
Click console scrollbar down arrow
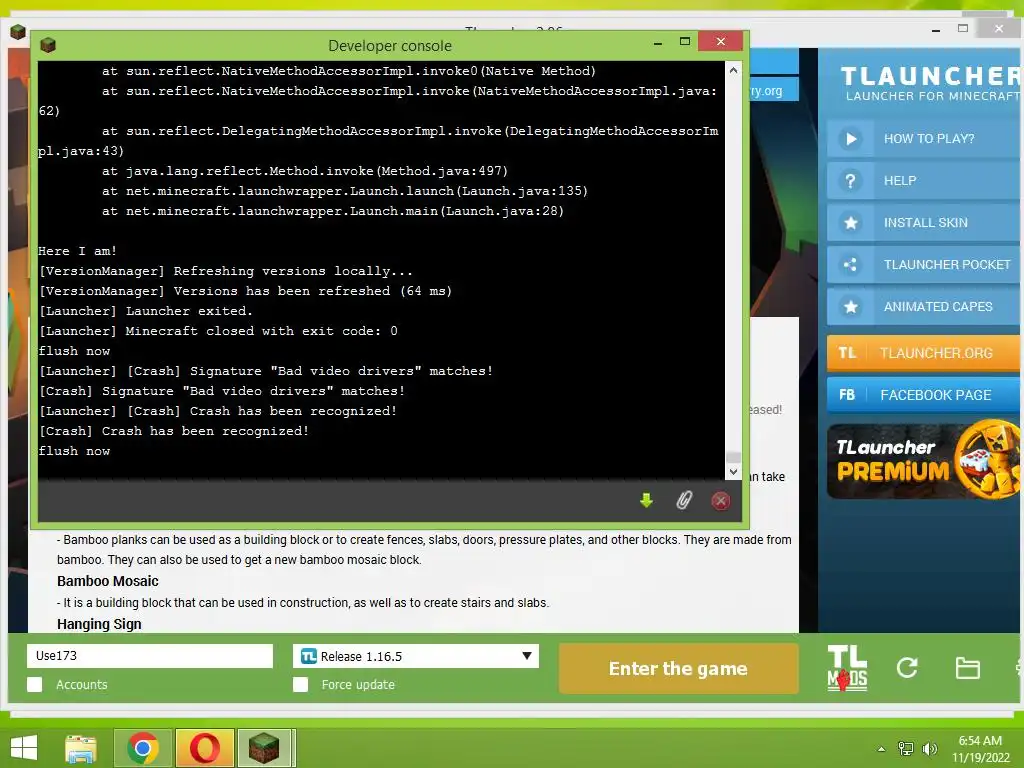point(733,472)
